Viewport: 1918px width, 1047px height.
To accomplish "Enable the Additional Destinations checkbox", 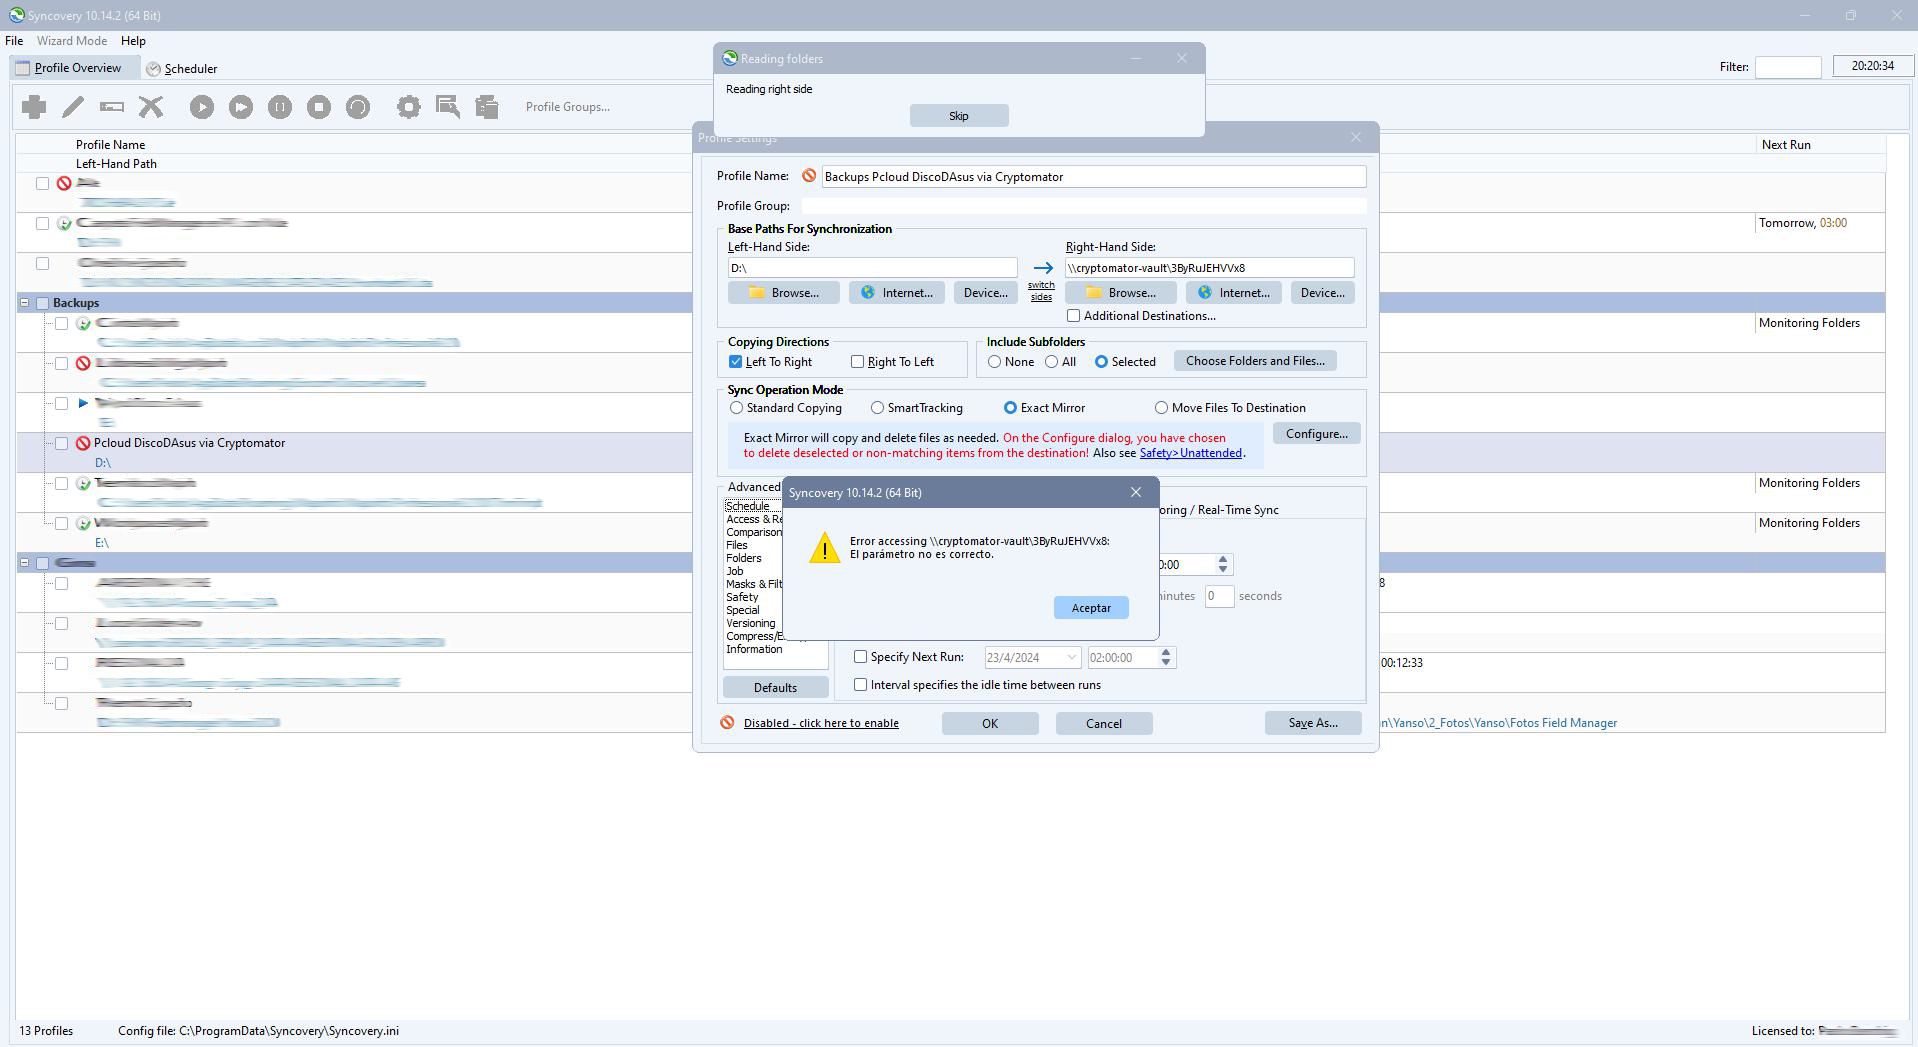I will (x=1074, y=316).
